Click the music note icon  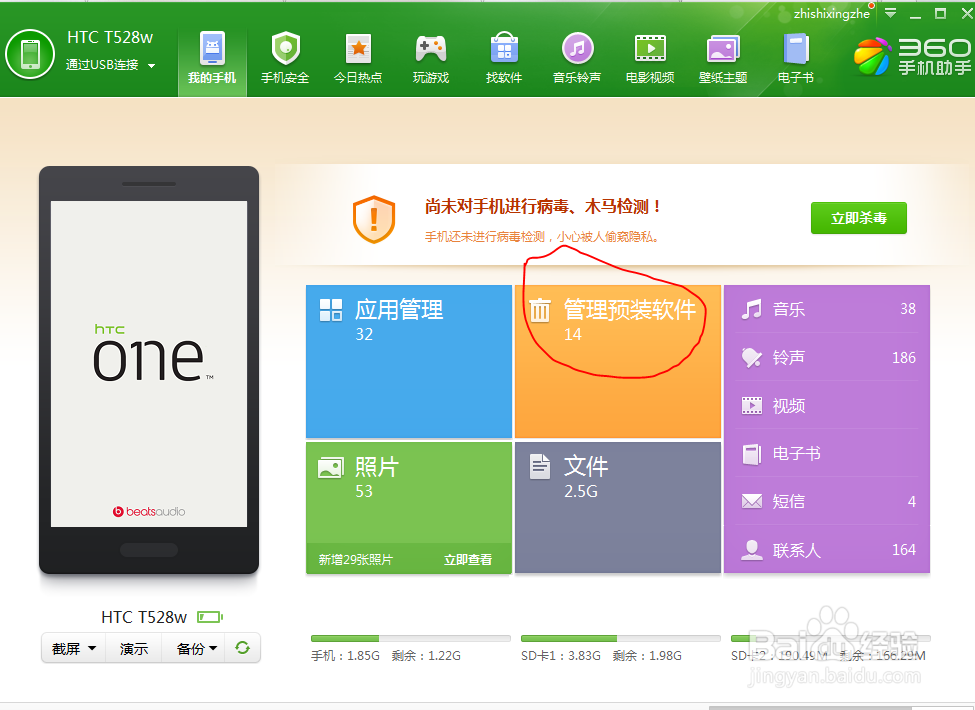tap(751, 309)
